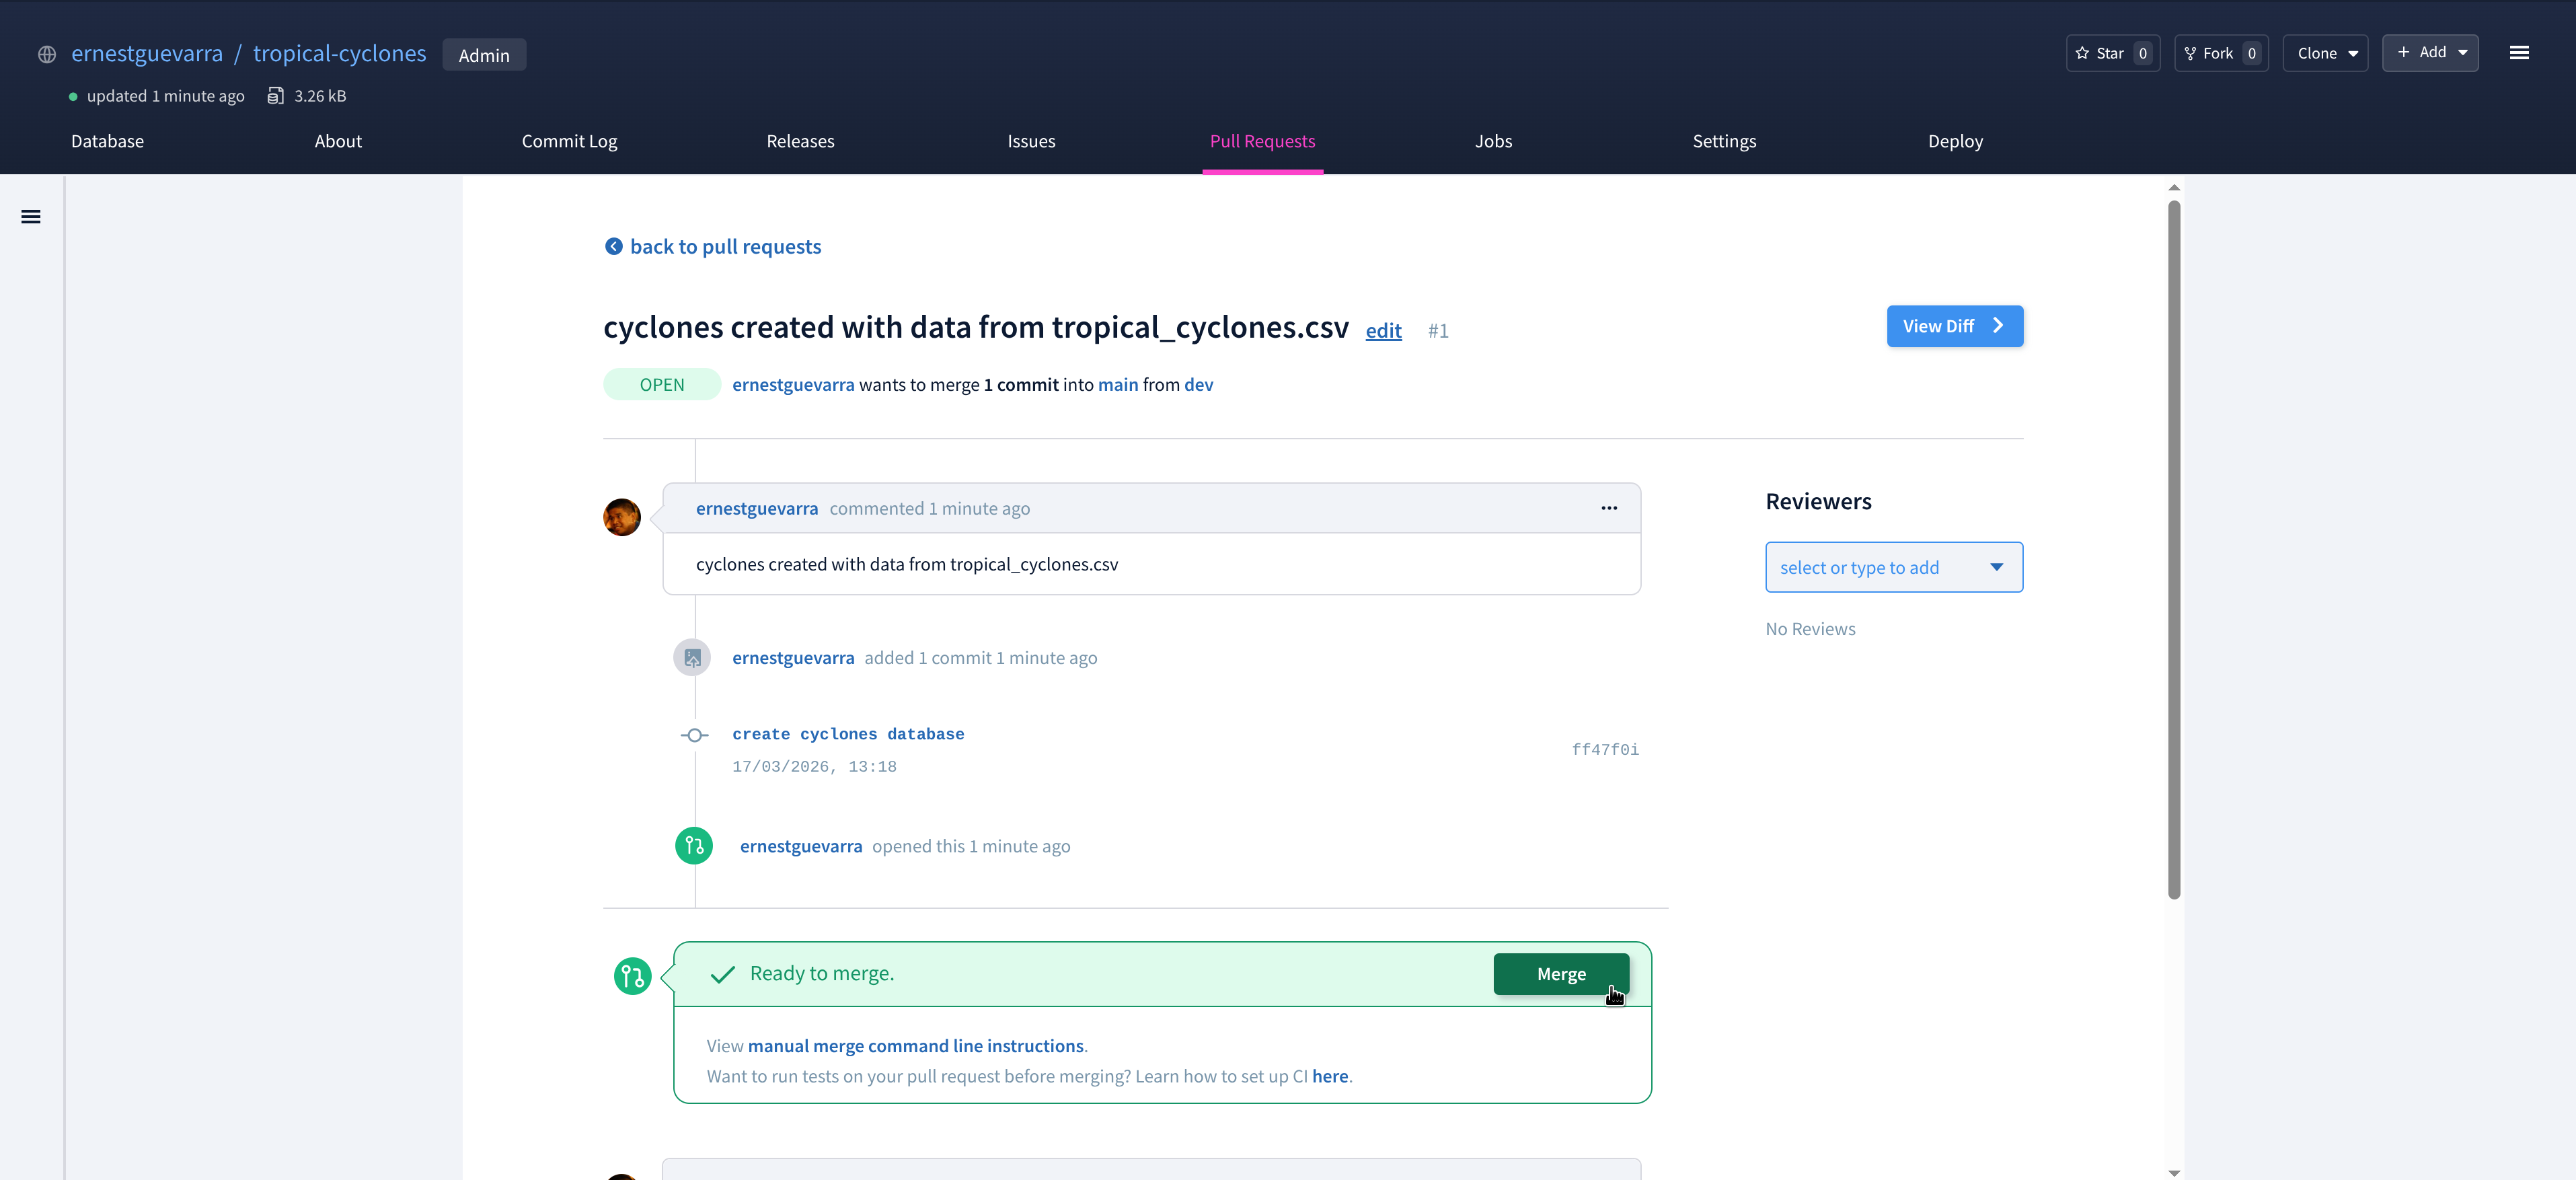Click the page vertical scrollbar thumb

(2173, 550)
